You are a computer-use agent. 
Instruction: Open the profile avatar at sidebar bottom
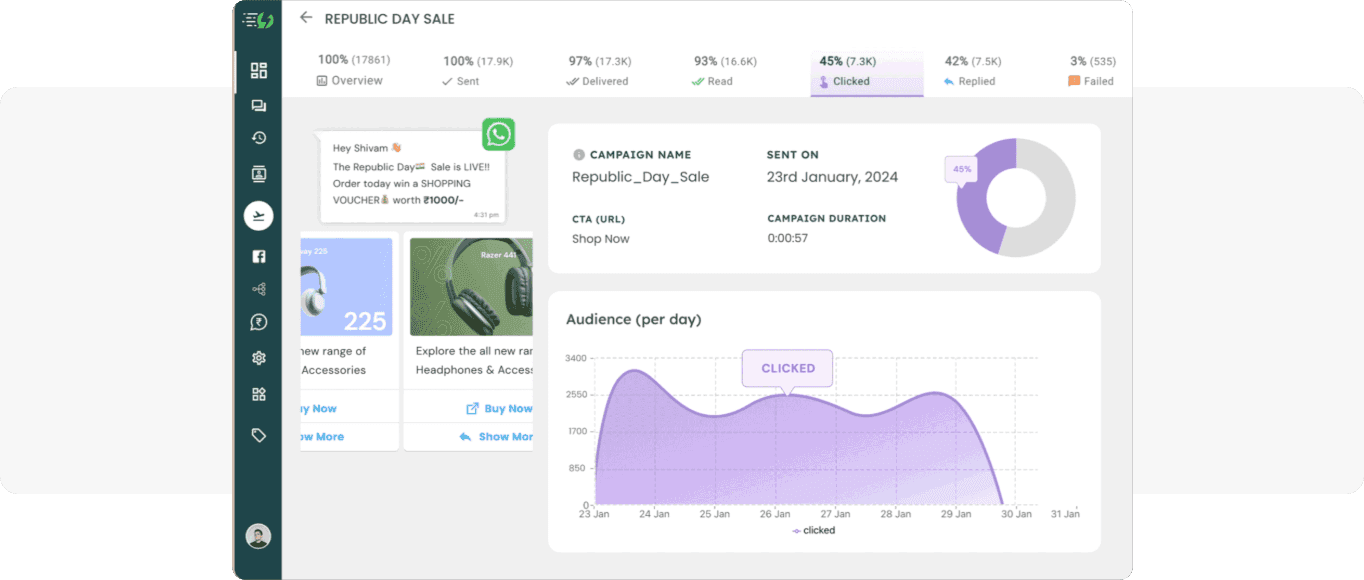tap(257, 536)
